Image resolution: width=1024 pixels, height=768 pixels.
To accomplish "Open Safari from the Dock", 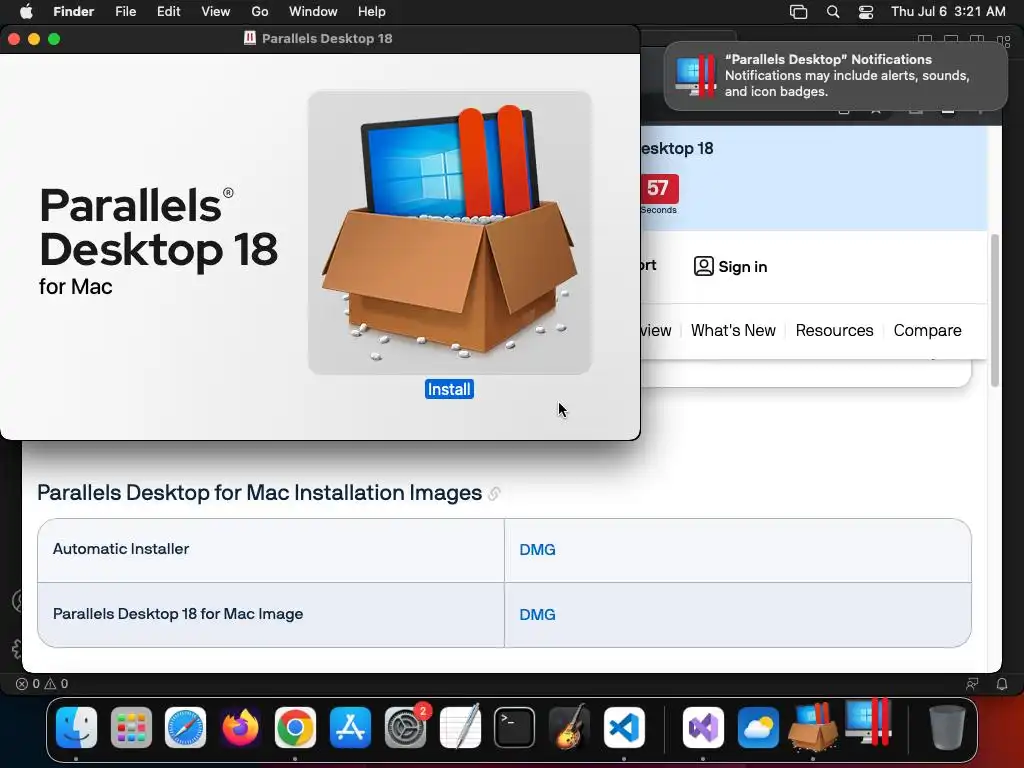I will tap(185, 728).
